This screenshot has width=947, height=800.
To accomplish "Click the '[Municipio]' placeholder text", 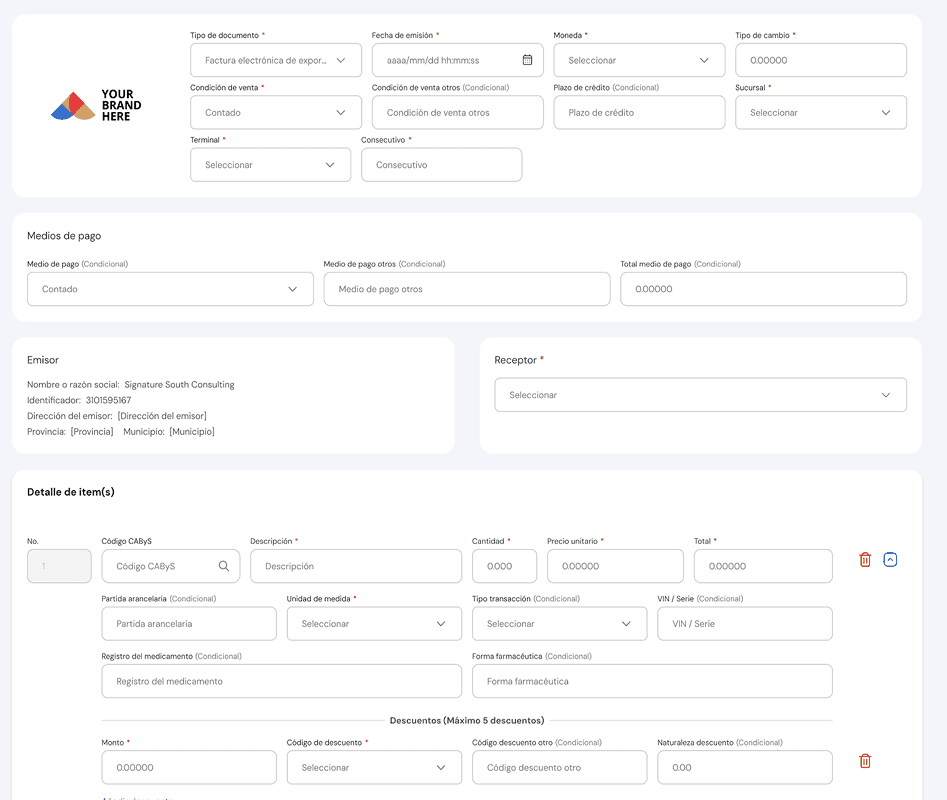I will click(x=192, y=432).
